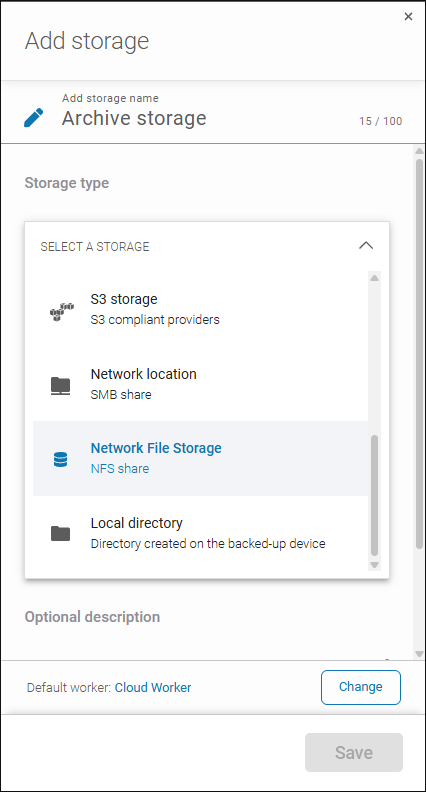Click main panel scroll up arrow

[419, 151]
